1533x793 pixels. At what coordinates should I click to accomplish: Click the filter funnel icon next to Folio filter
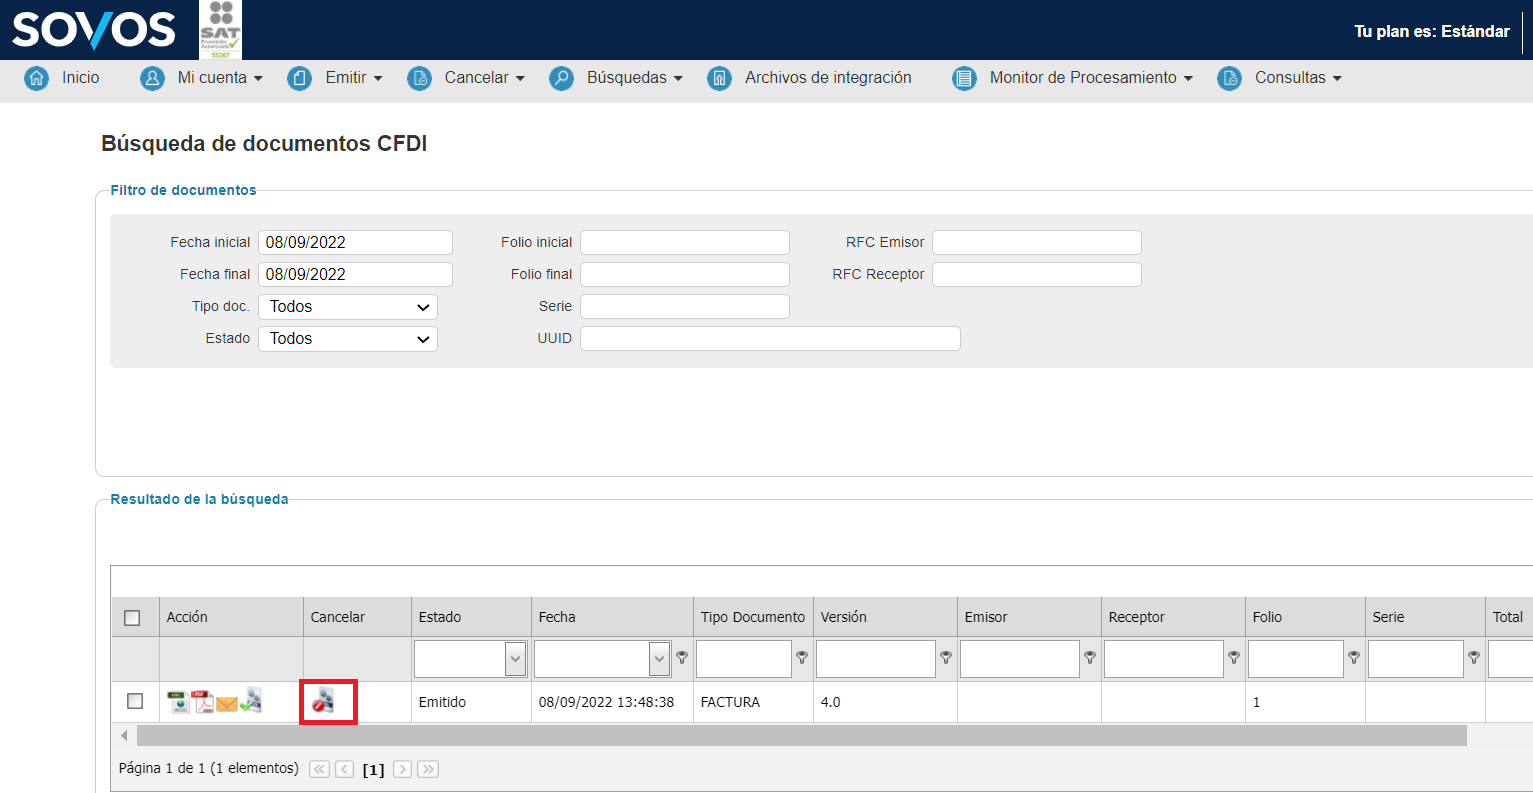(1354, 657)
